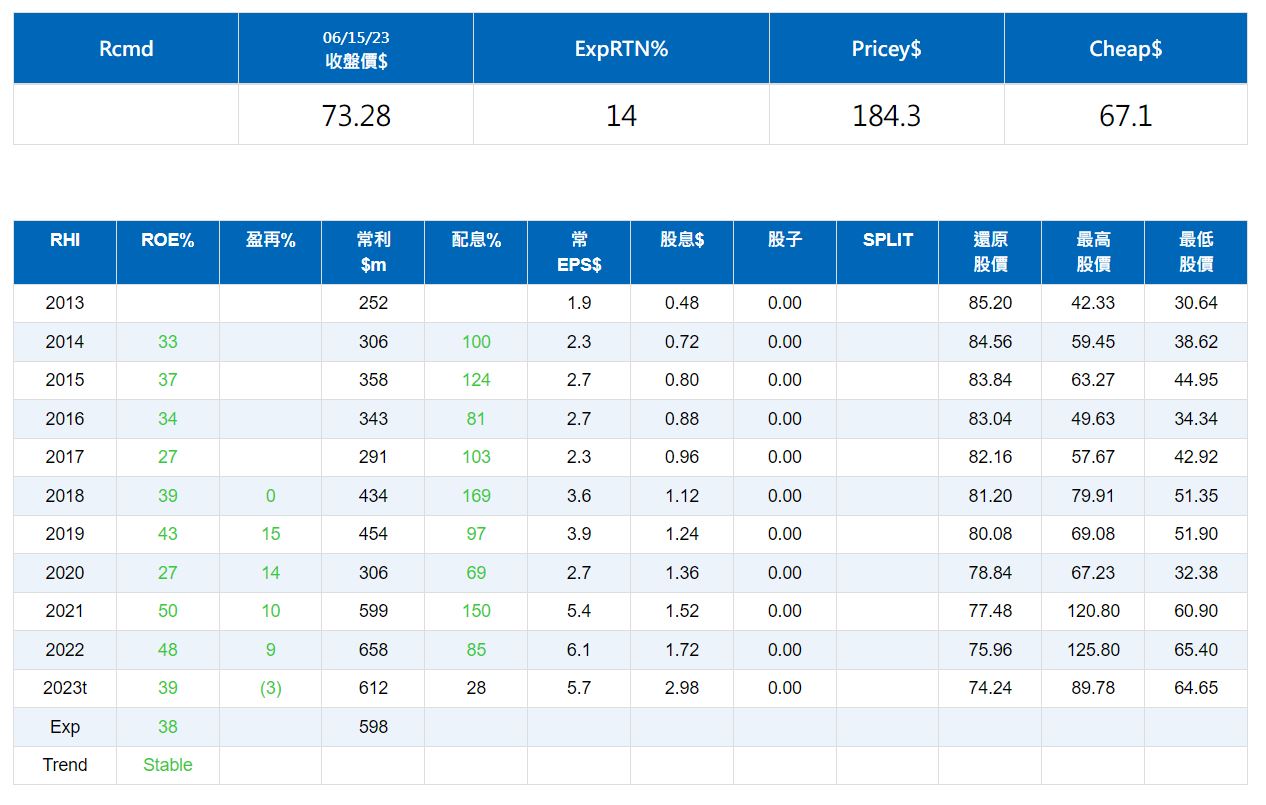
Task: Select the Exp row ROE value 38
Action: pyautogui.click(x=168, y=727)
